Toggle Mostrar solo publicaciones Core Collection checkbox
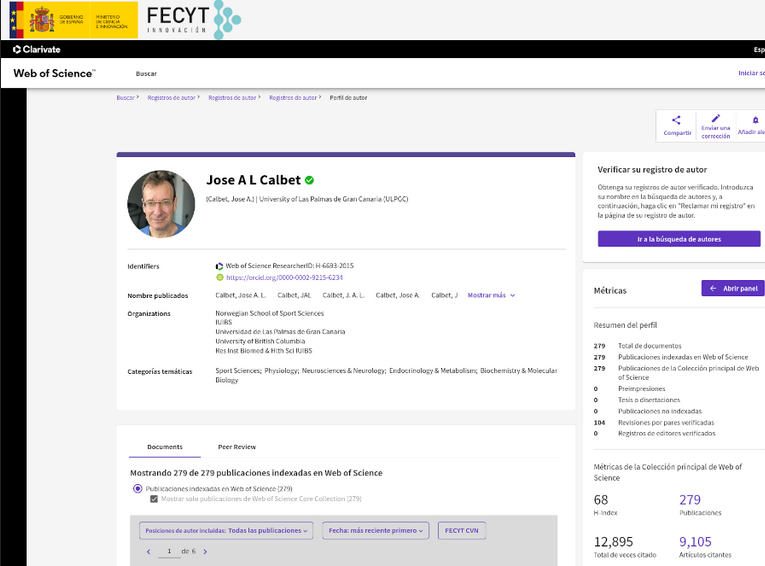Image resolution: width=765 pixels, height=566 pixels. [x=154, y=499]
